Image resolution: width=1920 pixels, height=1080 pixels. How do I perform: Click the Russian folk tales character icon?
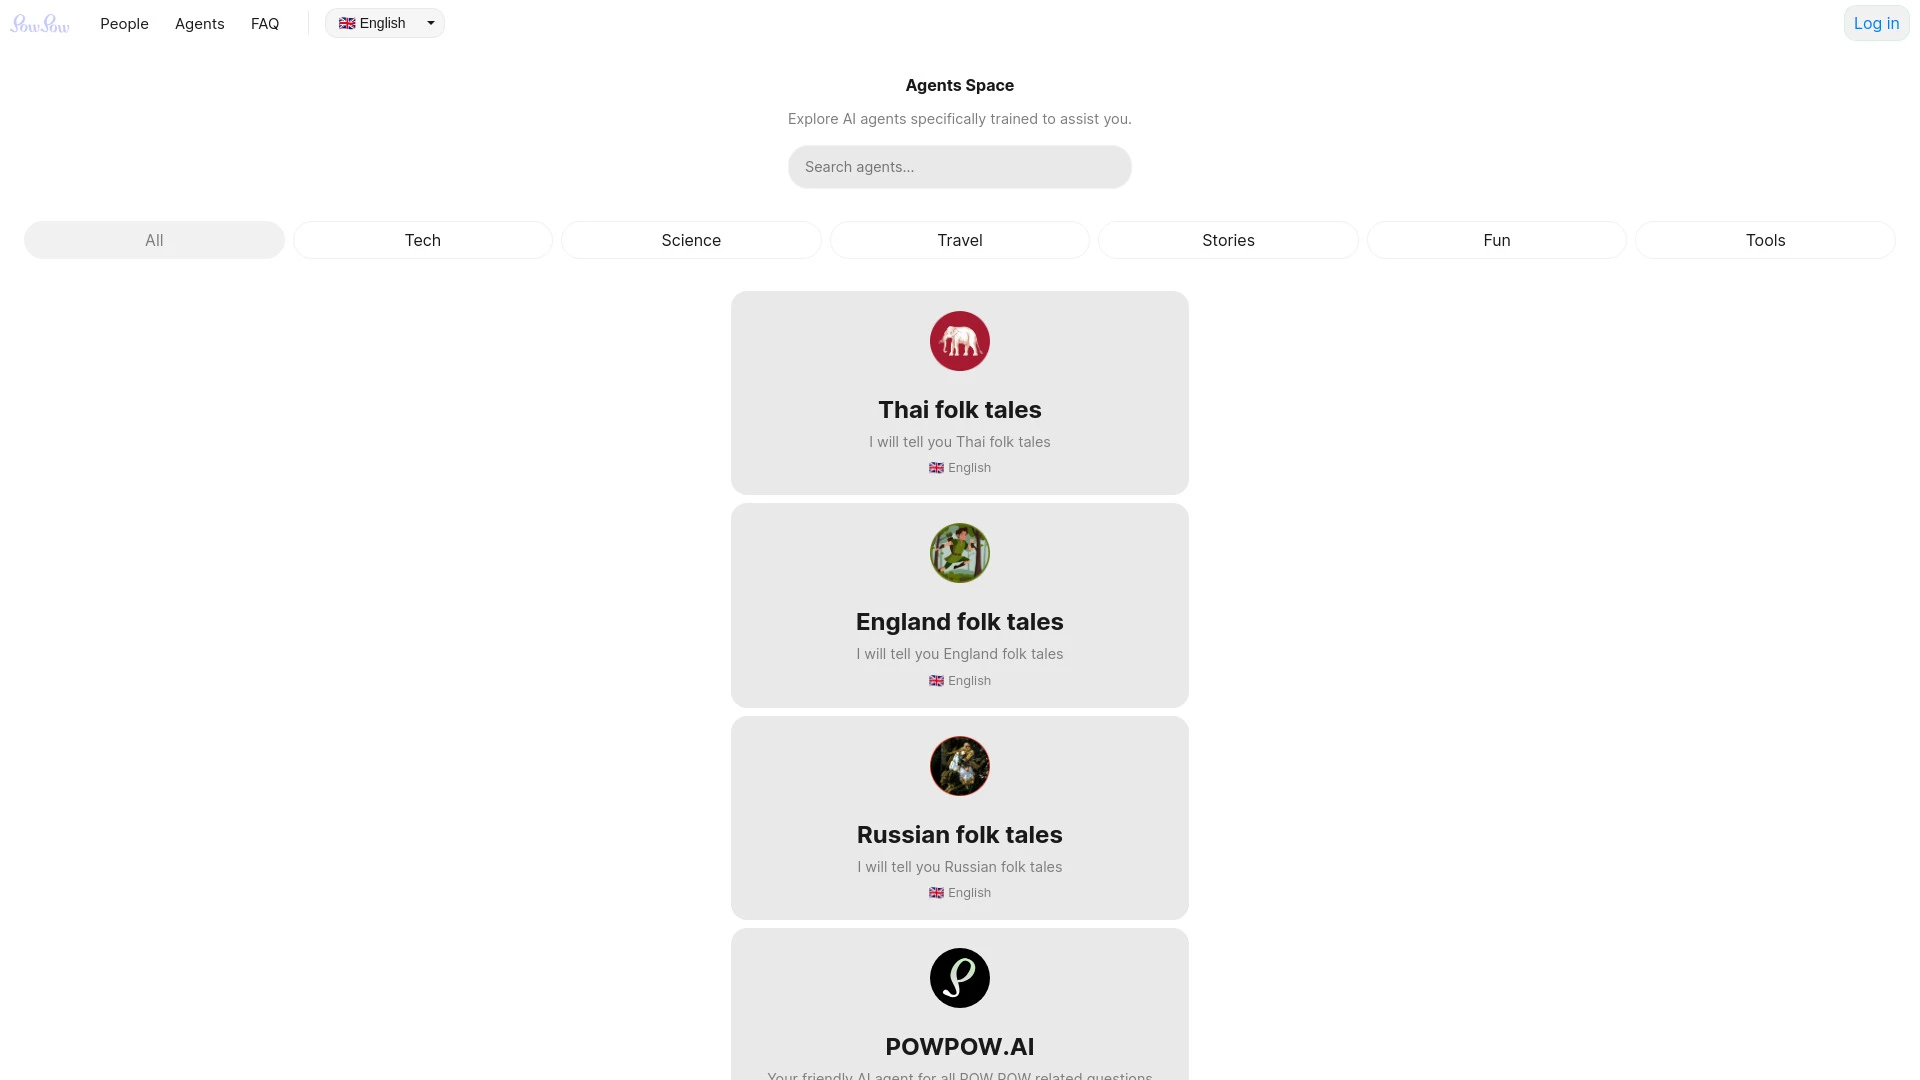960,765
